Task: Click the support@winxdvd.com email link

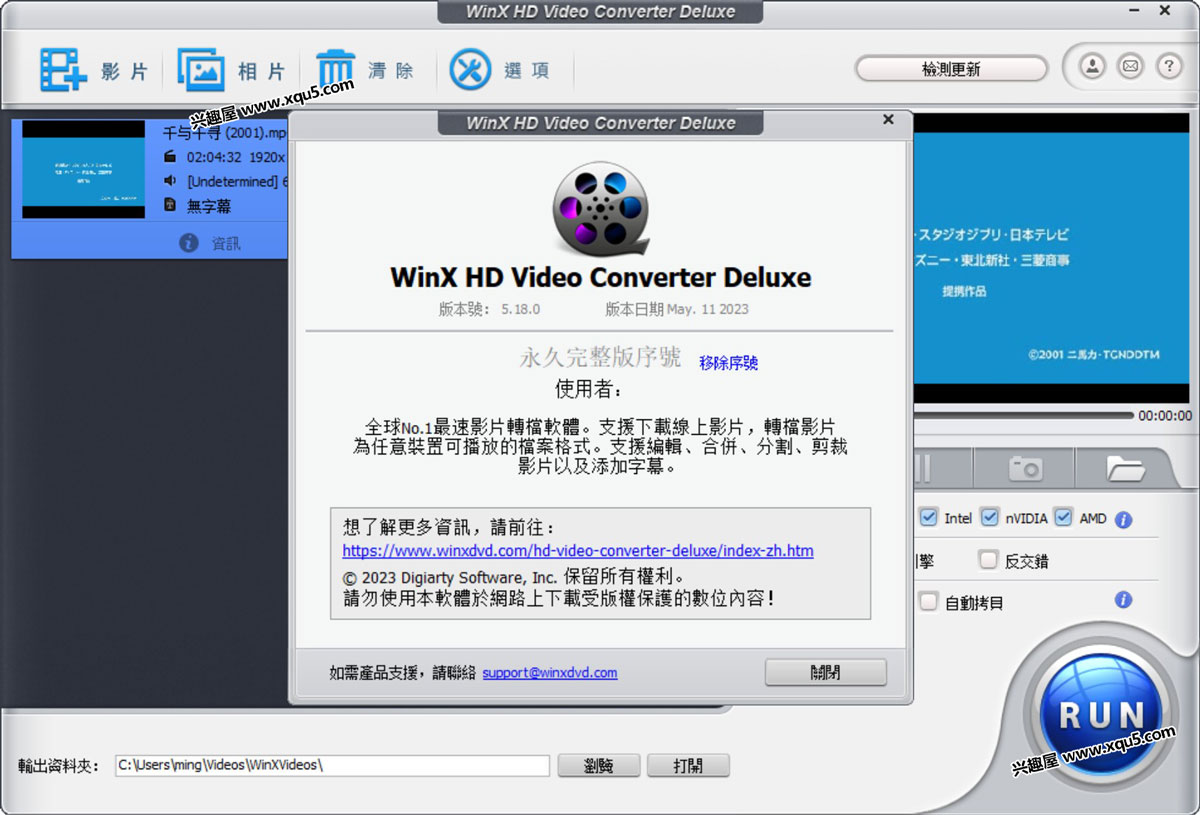Action: click(550, 673)
